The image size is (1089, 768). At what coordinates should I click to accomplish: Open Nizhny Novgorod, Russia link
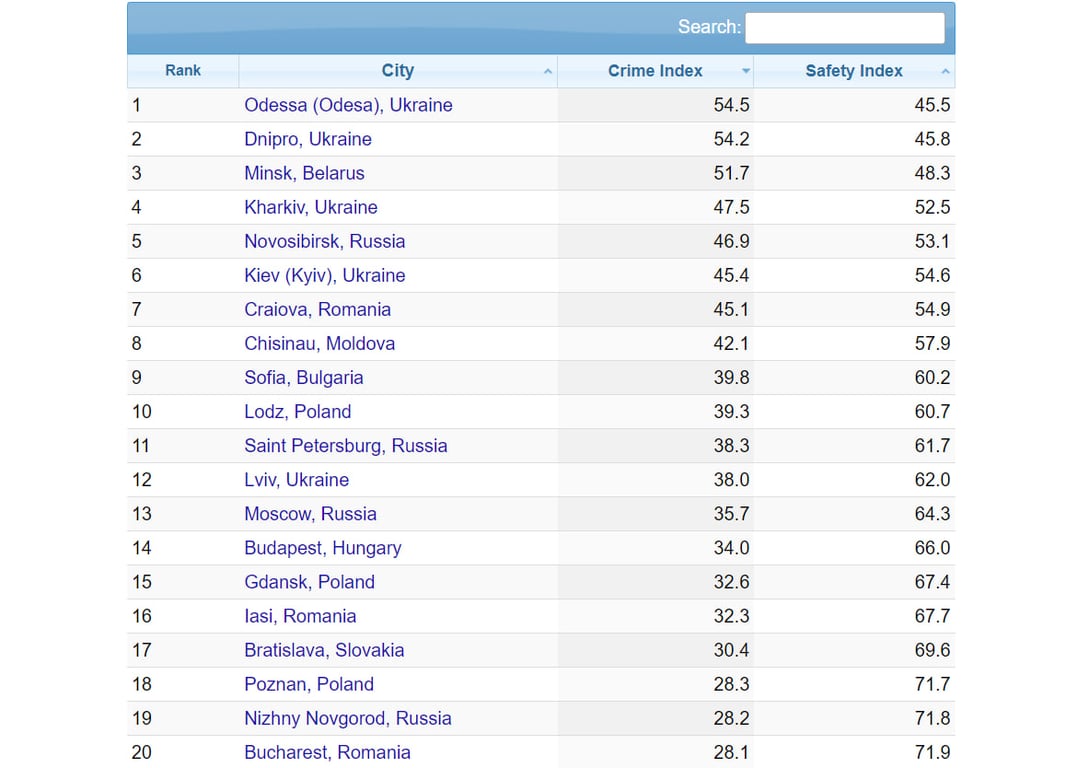click(x=348, y=718)
